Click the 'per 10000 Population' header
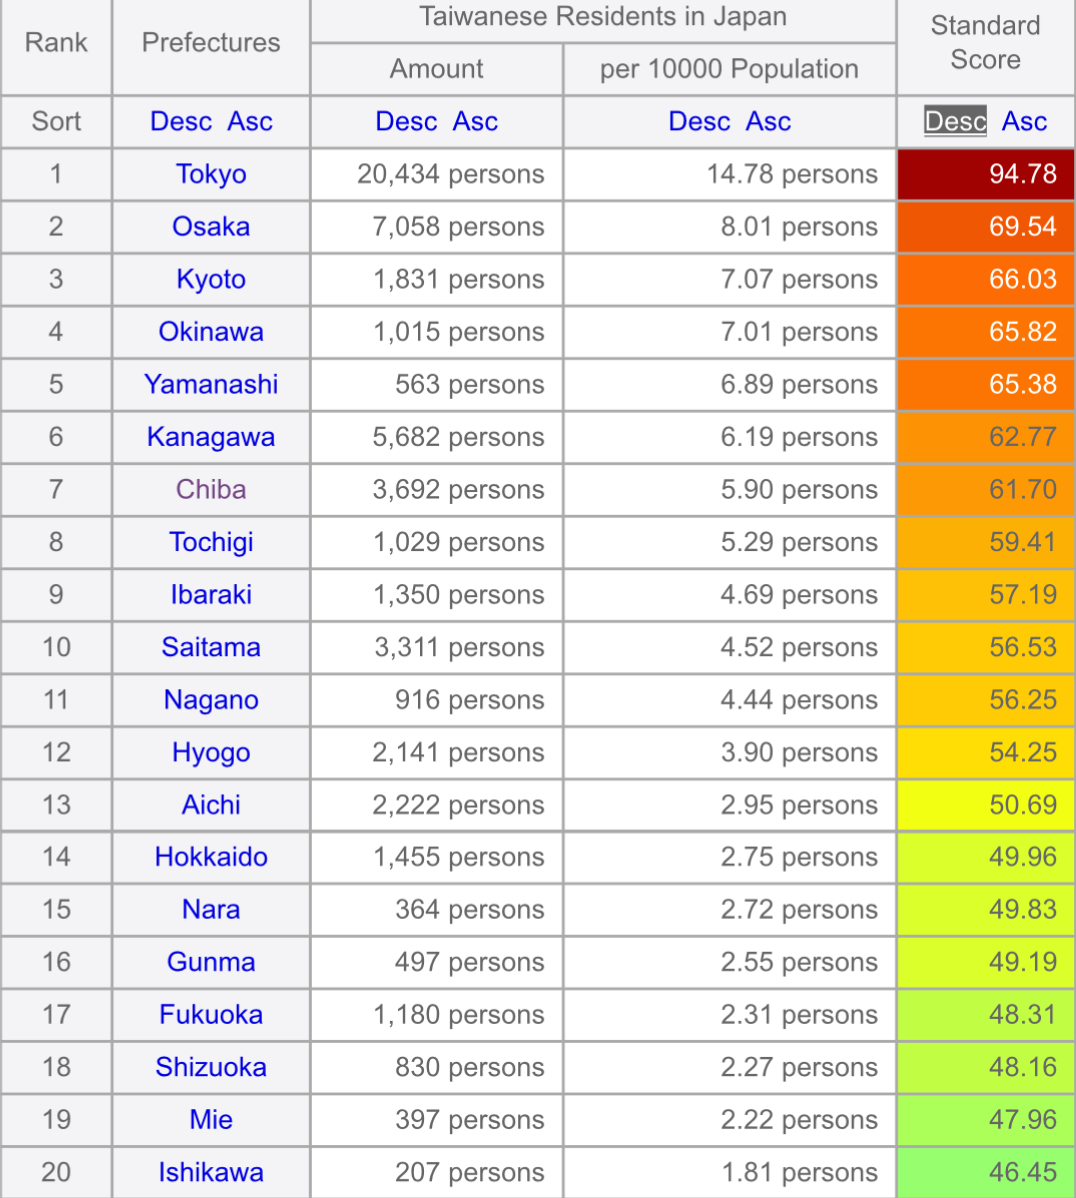The image size is (1076, 1198). coord(730,70)
